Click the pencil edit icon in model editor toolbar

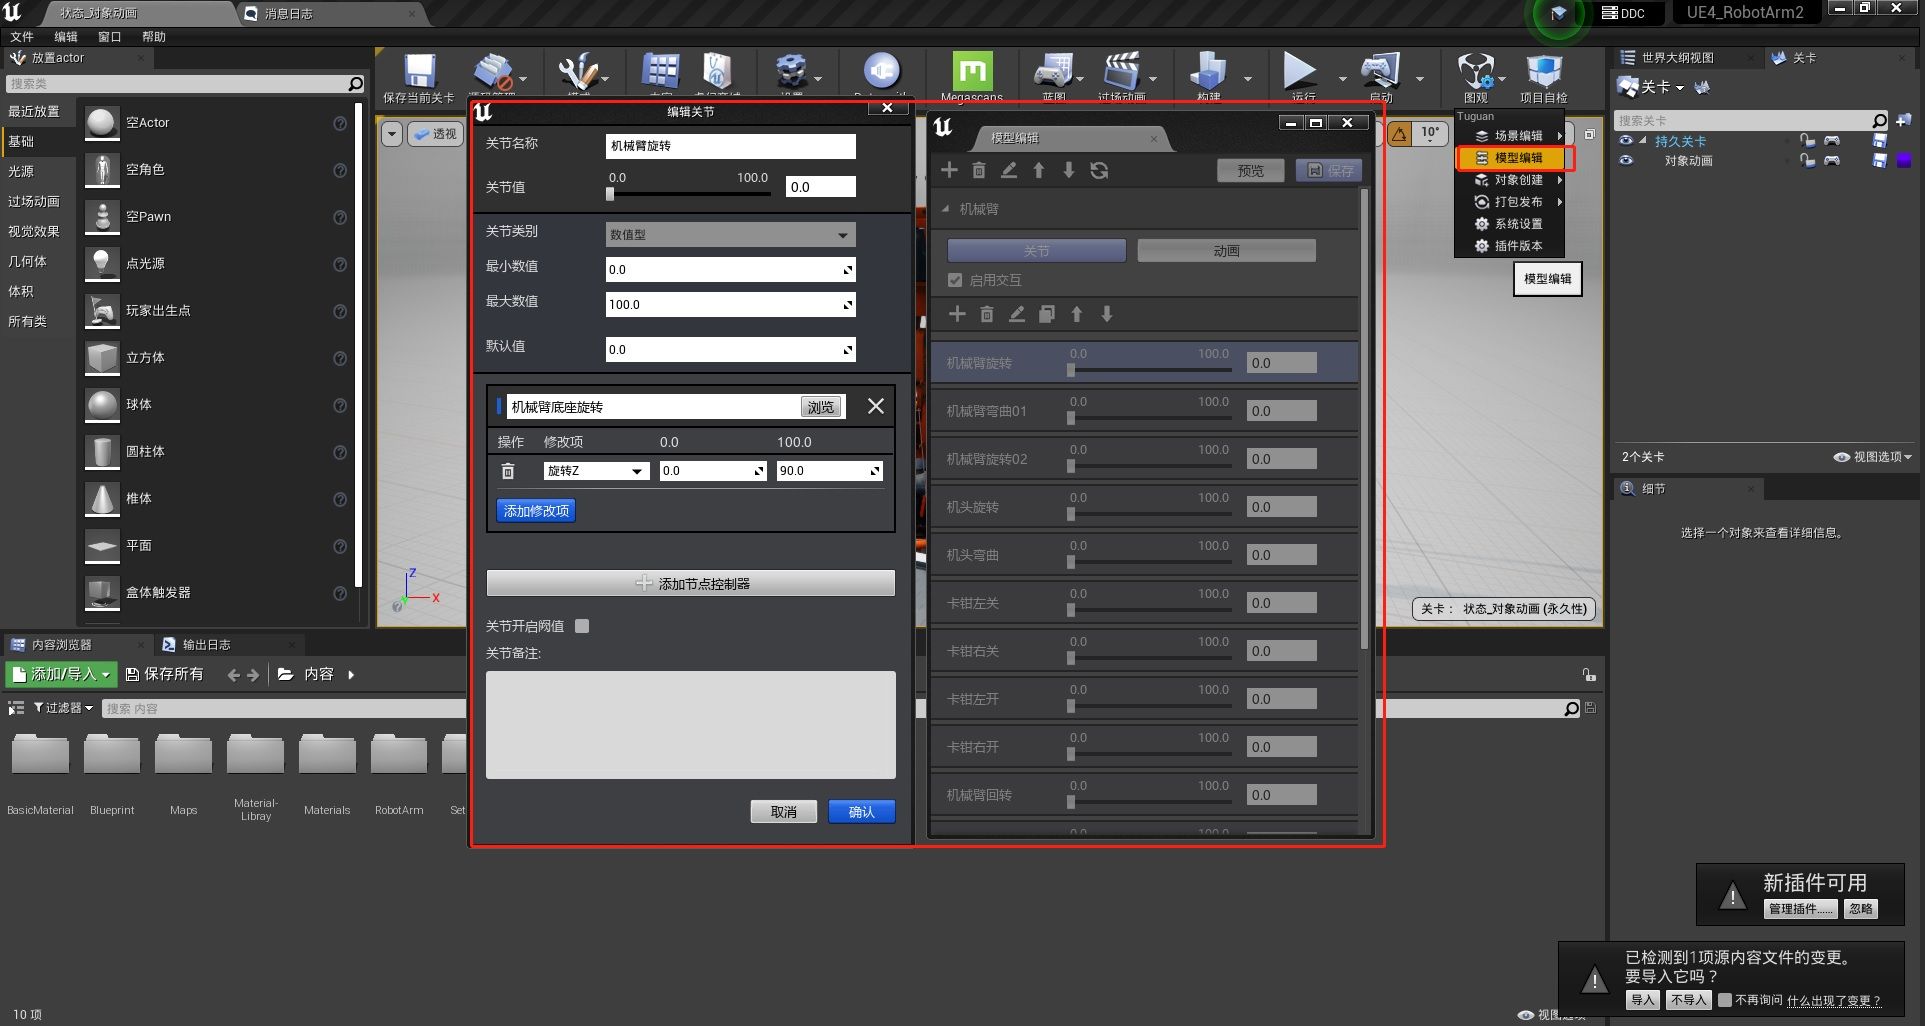pos(1009,170)
